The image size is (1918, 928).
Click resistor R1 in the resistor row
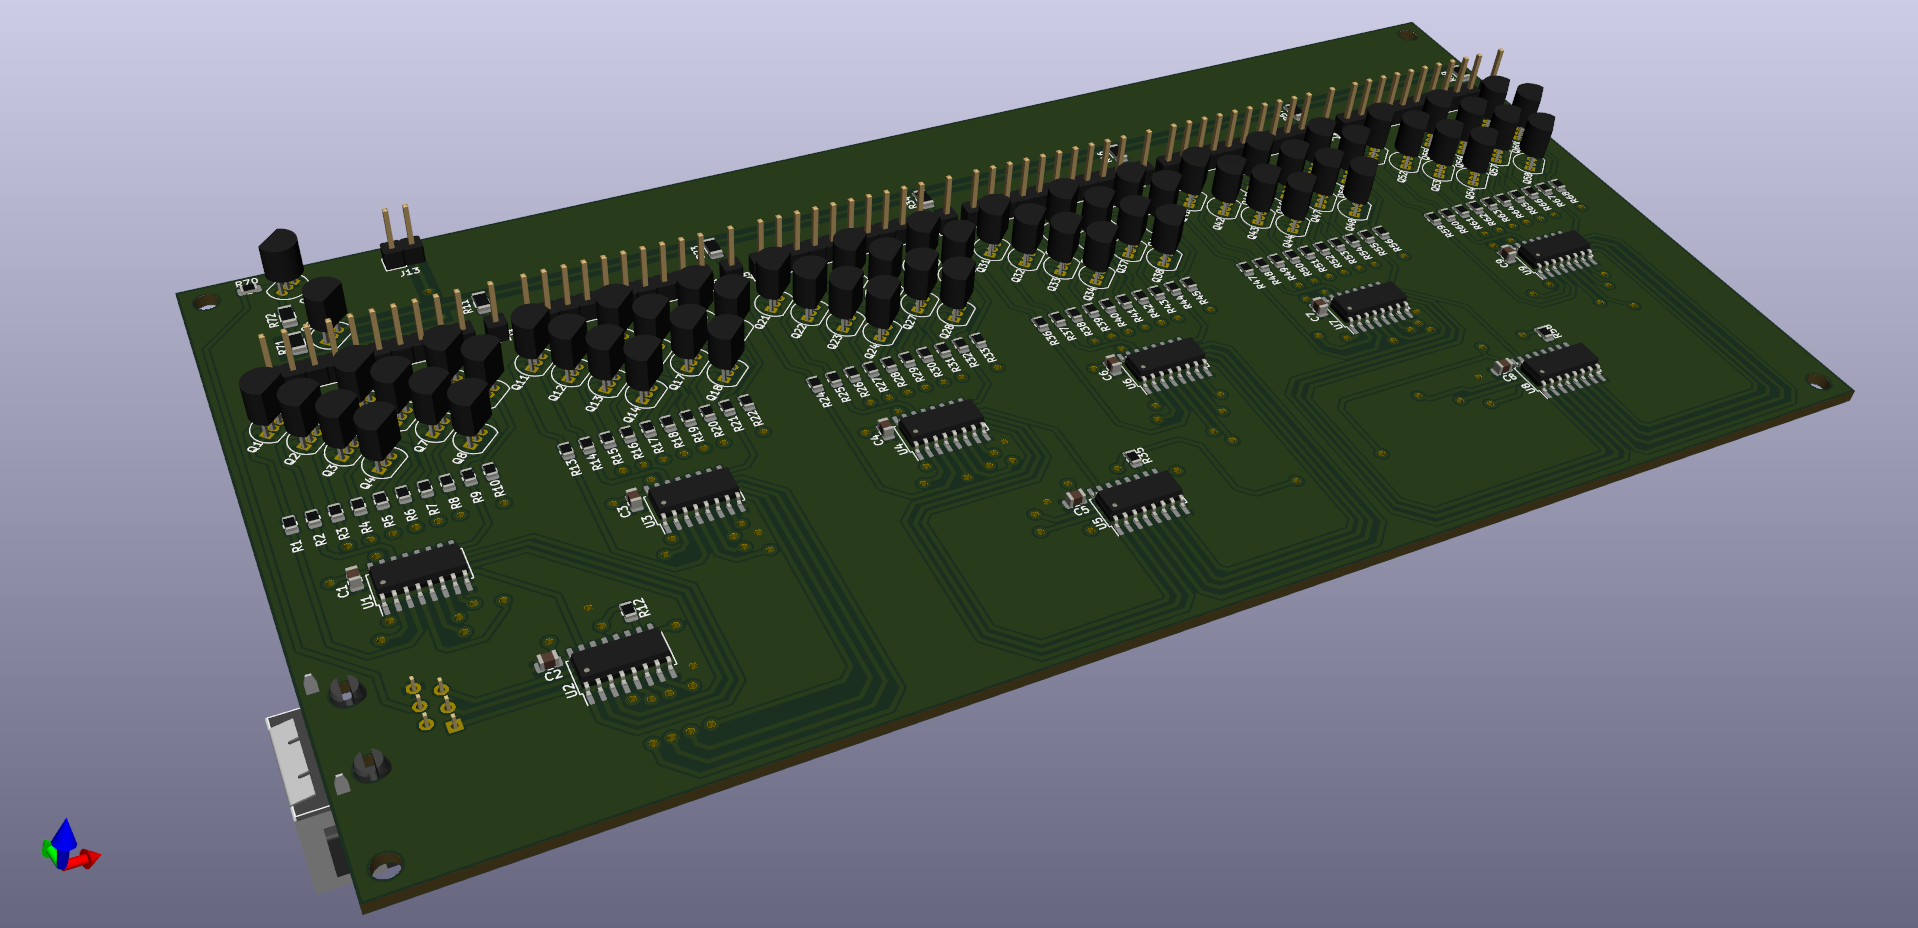click(x=289, y=524)
